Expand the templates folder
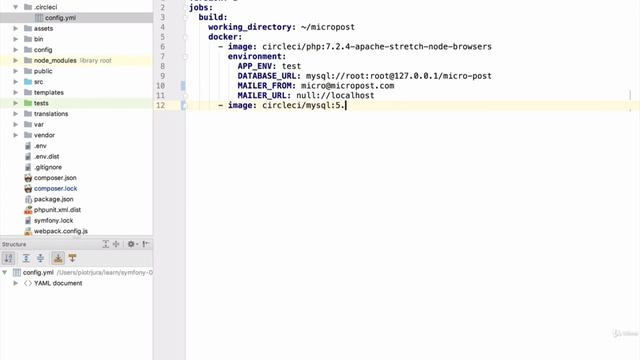The image size is (640, 360). click(16, 92)
